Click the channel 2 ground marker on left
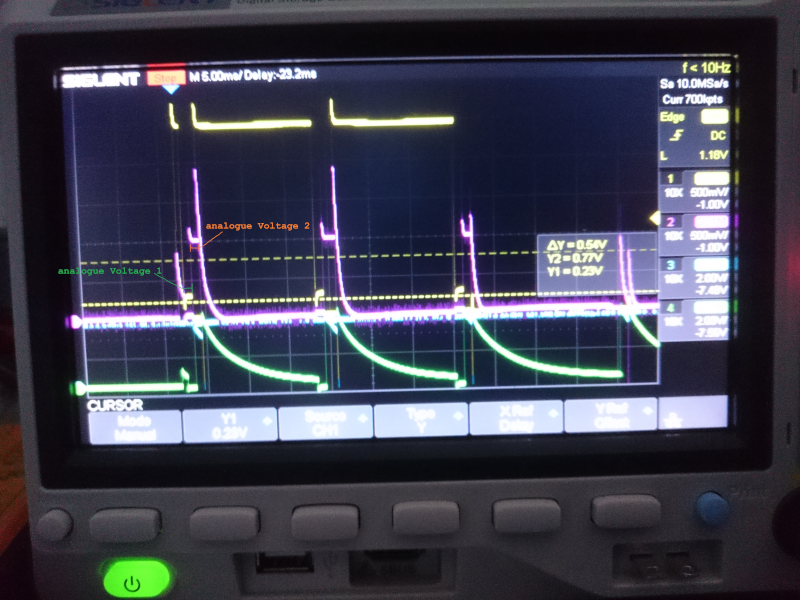This screenshot has width=800, height=600. point(75,322)
